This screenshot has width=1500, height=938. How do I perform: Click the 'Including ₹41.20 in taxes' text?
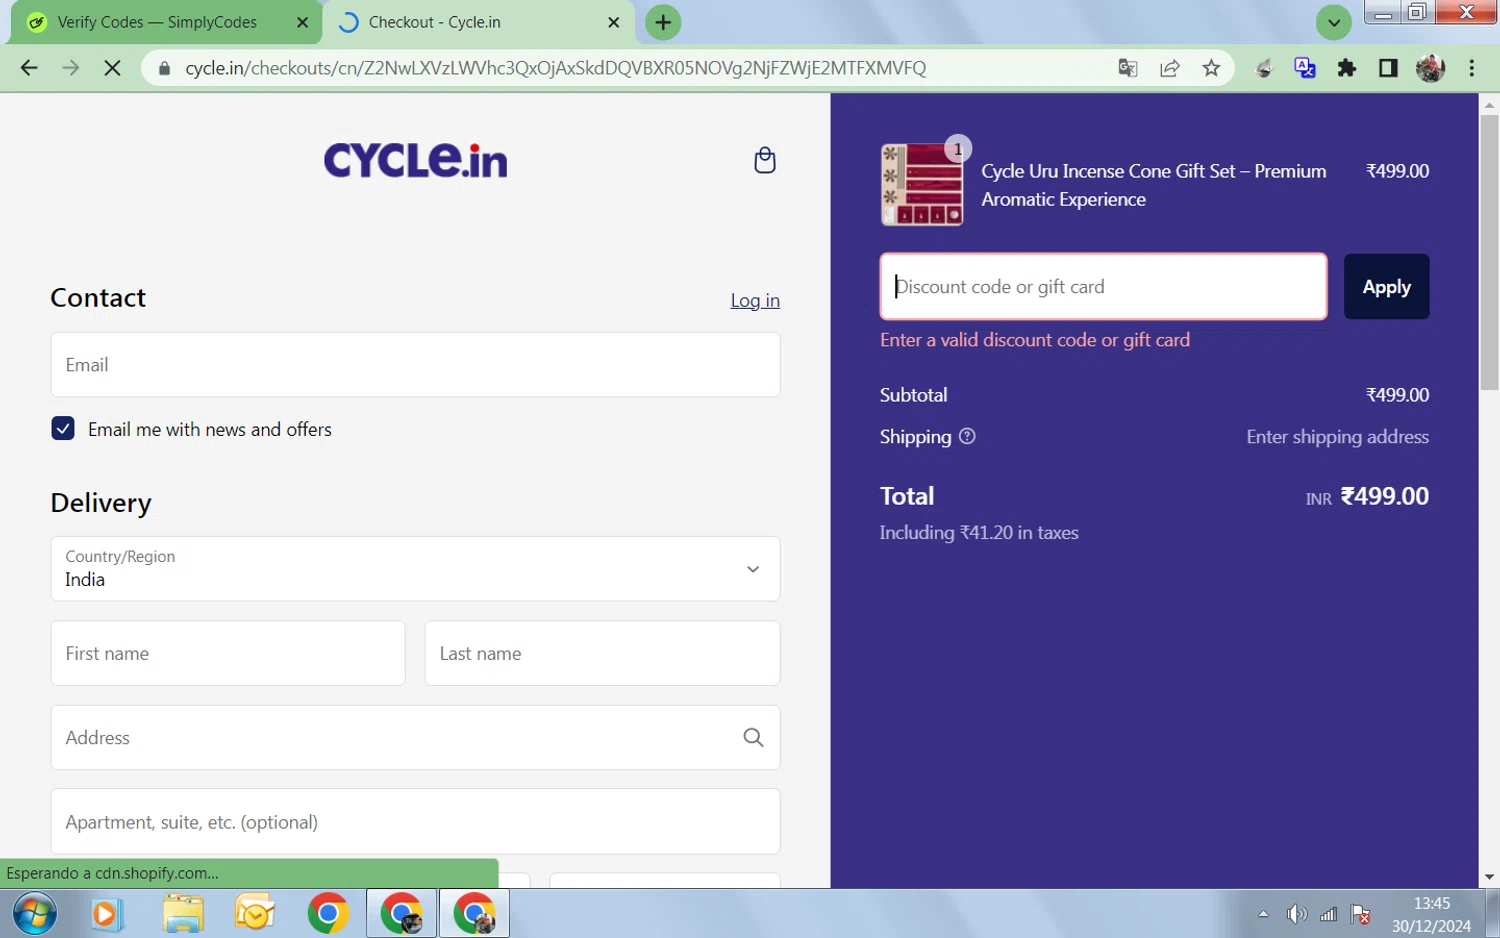tap(979, 532)
